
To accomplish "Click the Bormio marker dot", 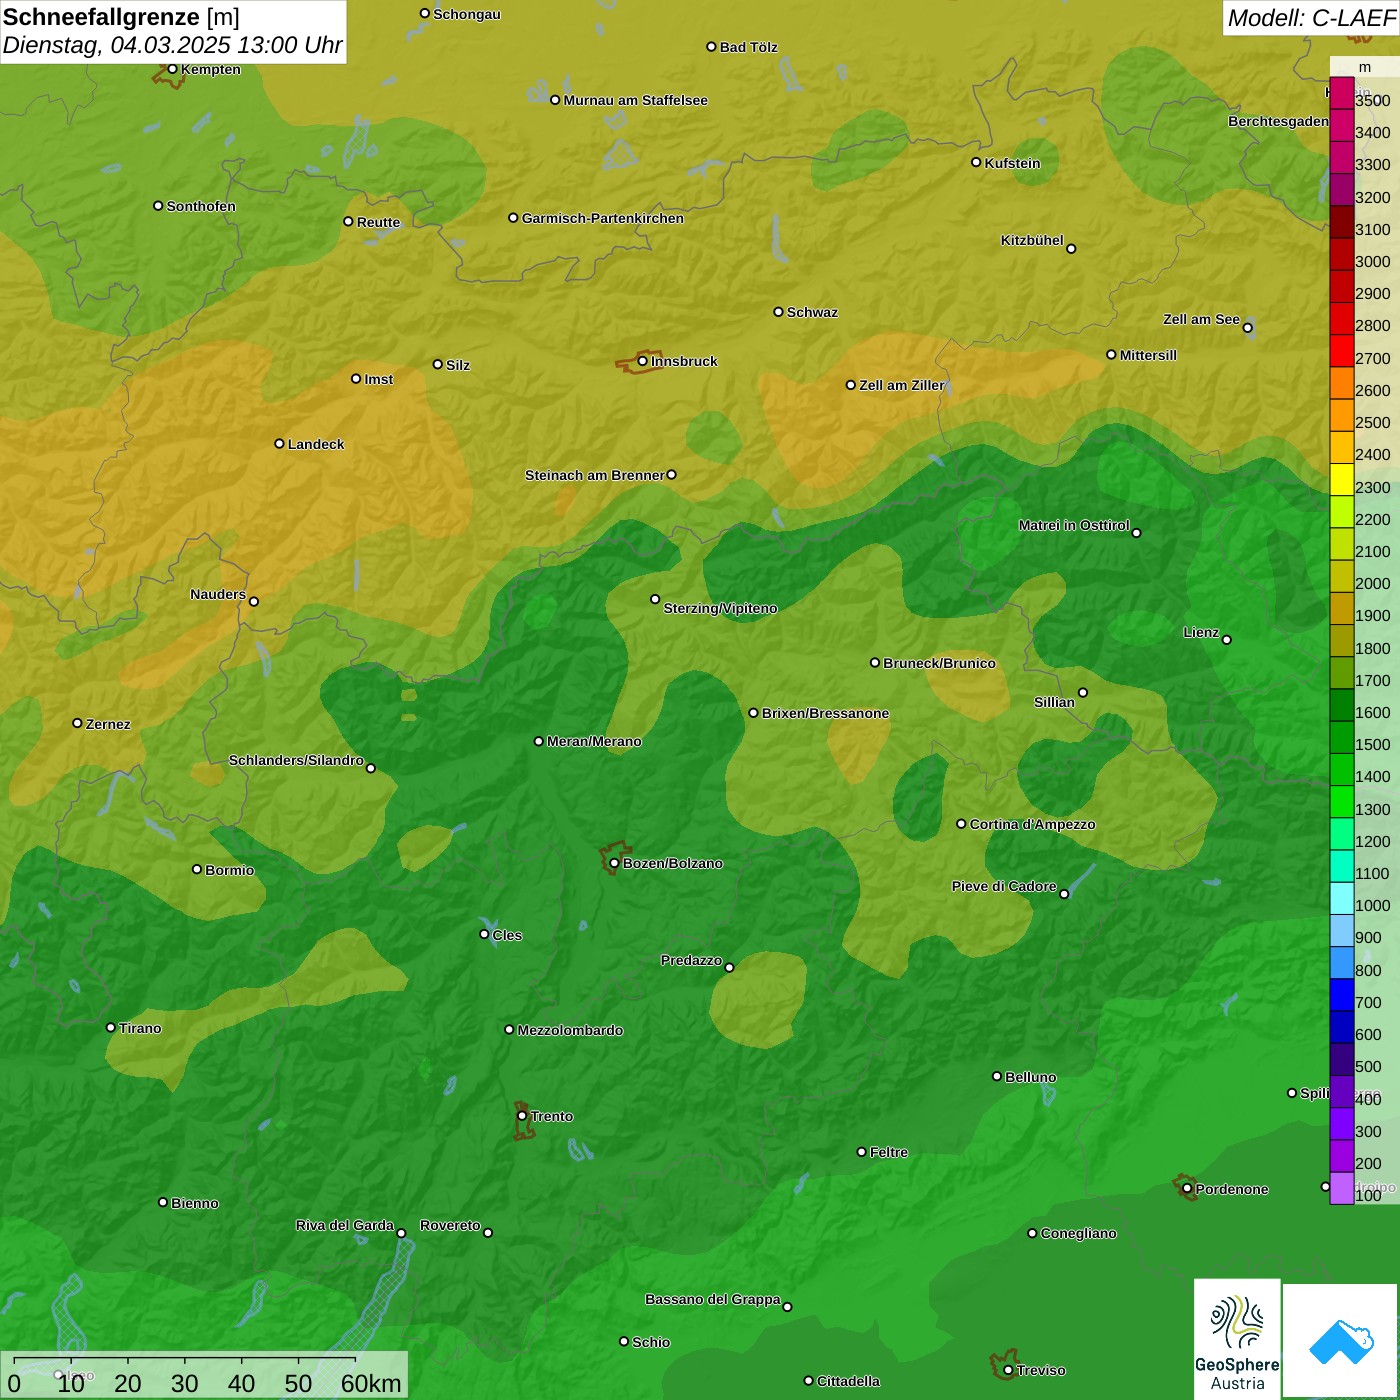I will 197,870.
